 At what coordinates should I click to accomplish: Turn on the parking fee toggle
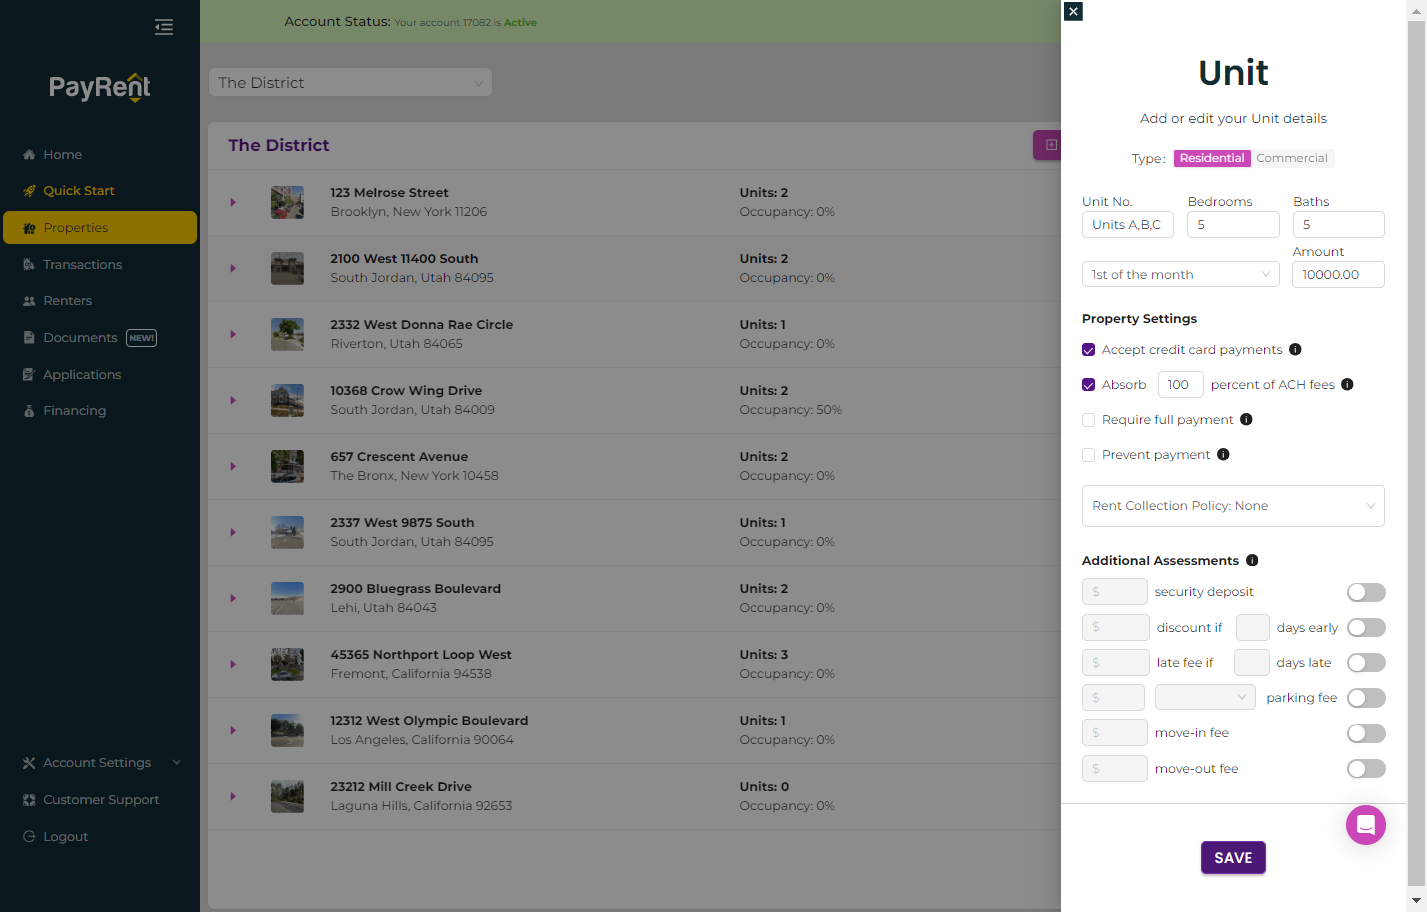1366,698
